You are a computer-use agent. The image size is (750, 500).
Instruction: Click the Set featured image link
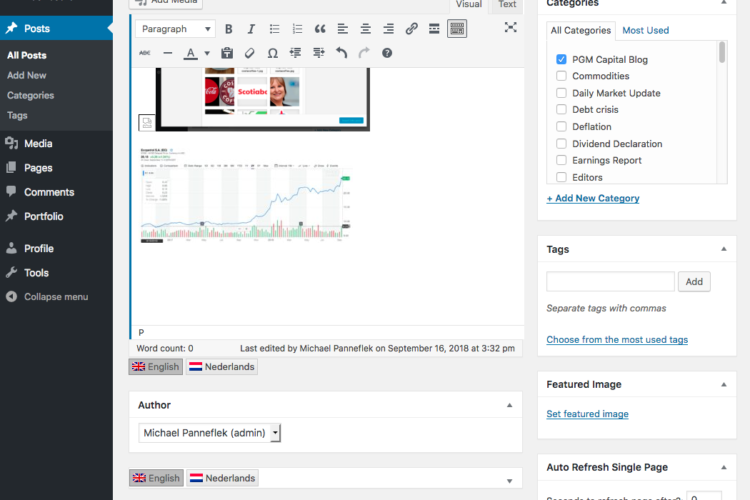(x=587, y=414)
